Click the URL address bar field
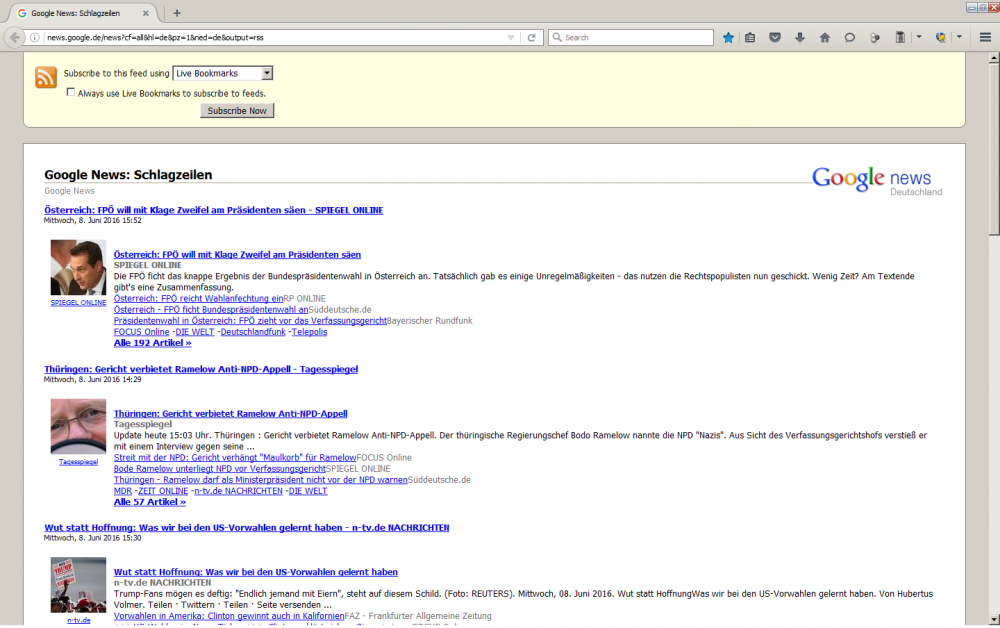The image size is (1000, 628). pyautogui.click(x=274, y=38)
